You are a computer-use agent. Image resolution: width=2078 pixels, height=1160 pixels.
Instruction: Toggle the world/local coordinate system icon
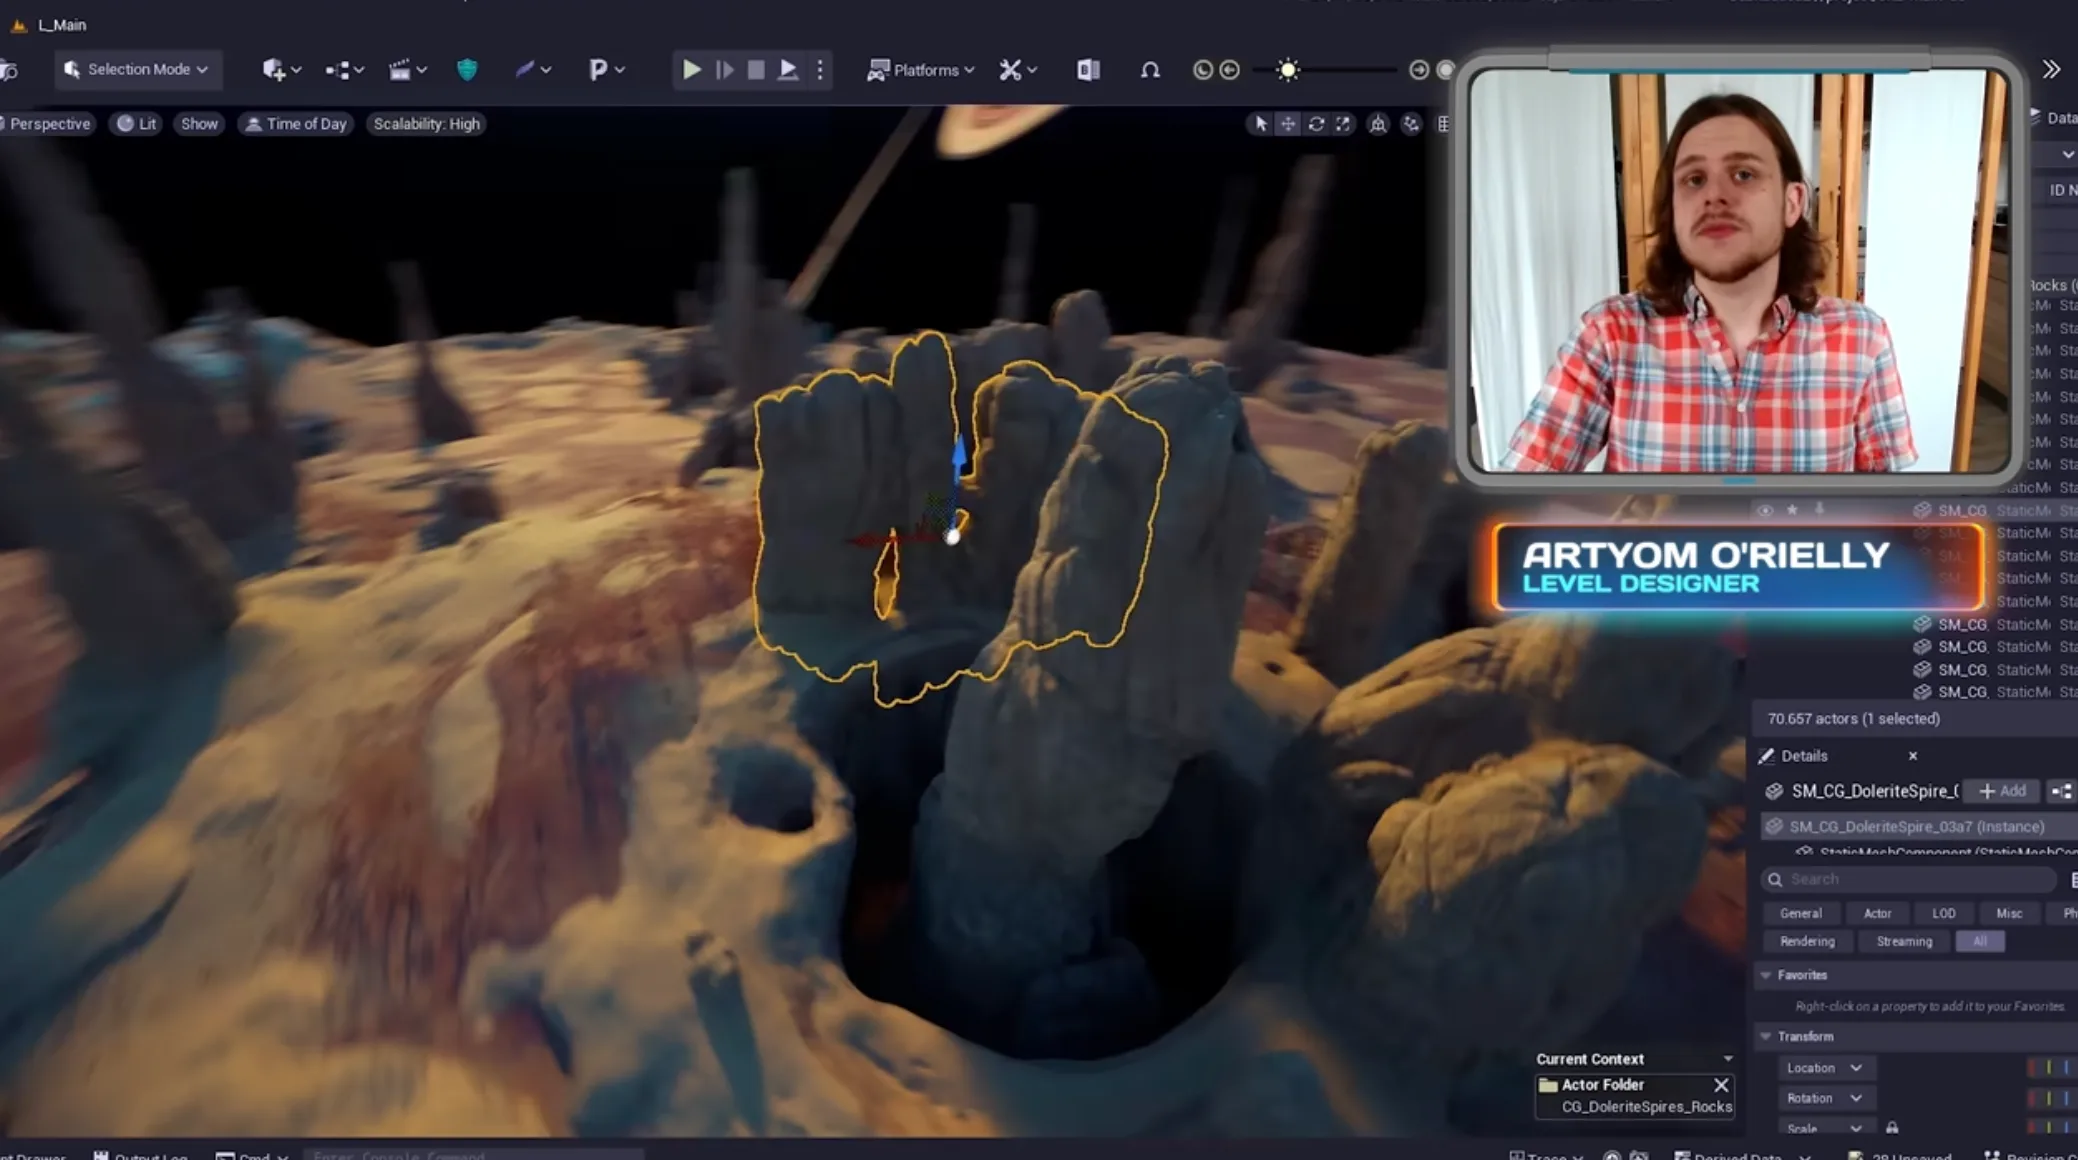(1378, 123)
